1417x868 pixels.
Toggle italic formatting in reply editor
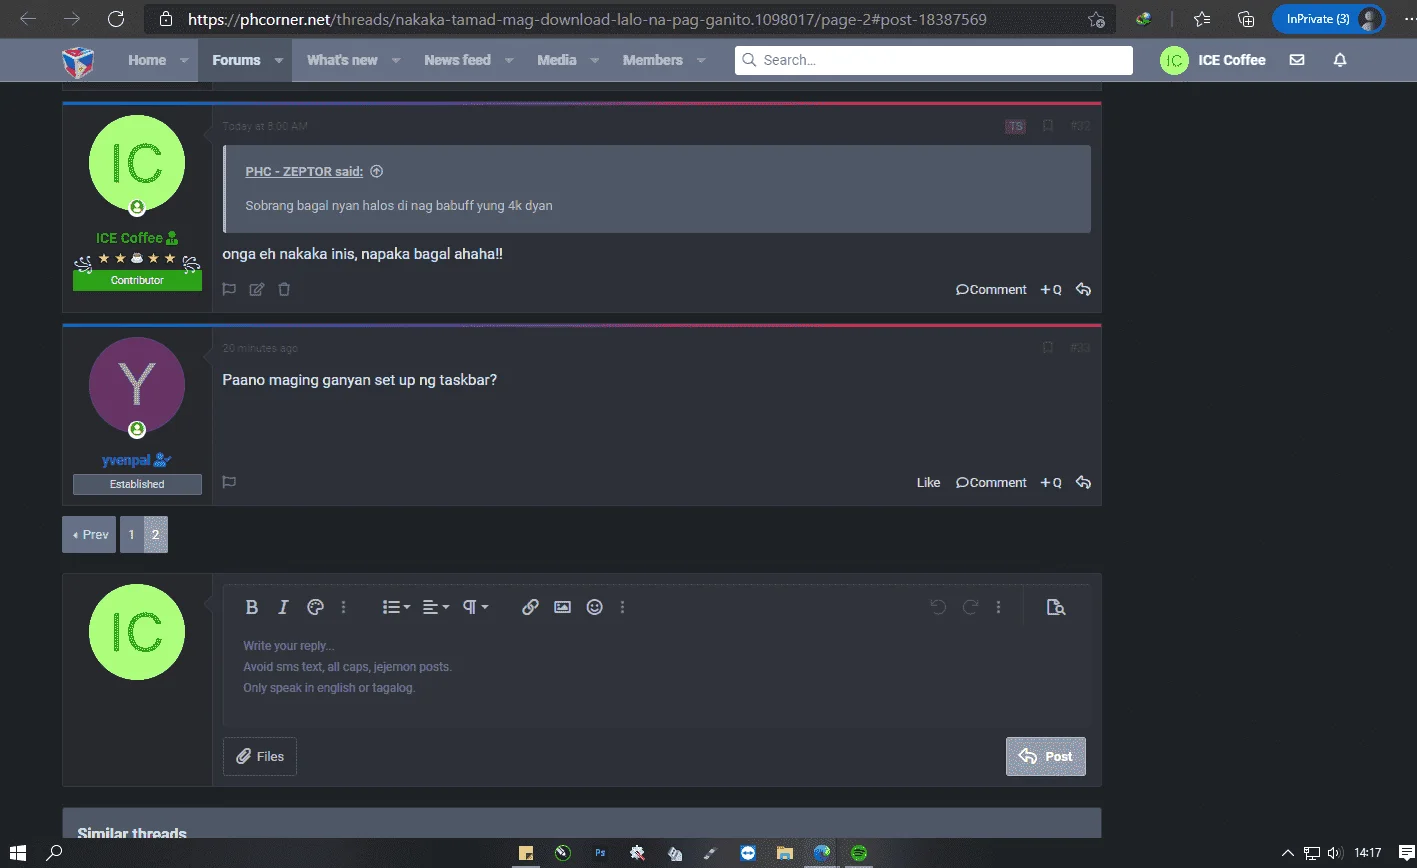(x=283, y=607)
